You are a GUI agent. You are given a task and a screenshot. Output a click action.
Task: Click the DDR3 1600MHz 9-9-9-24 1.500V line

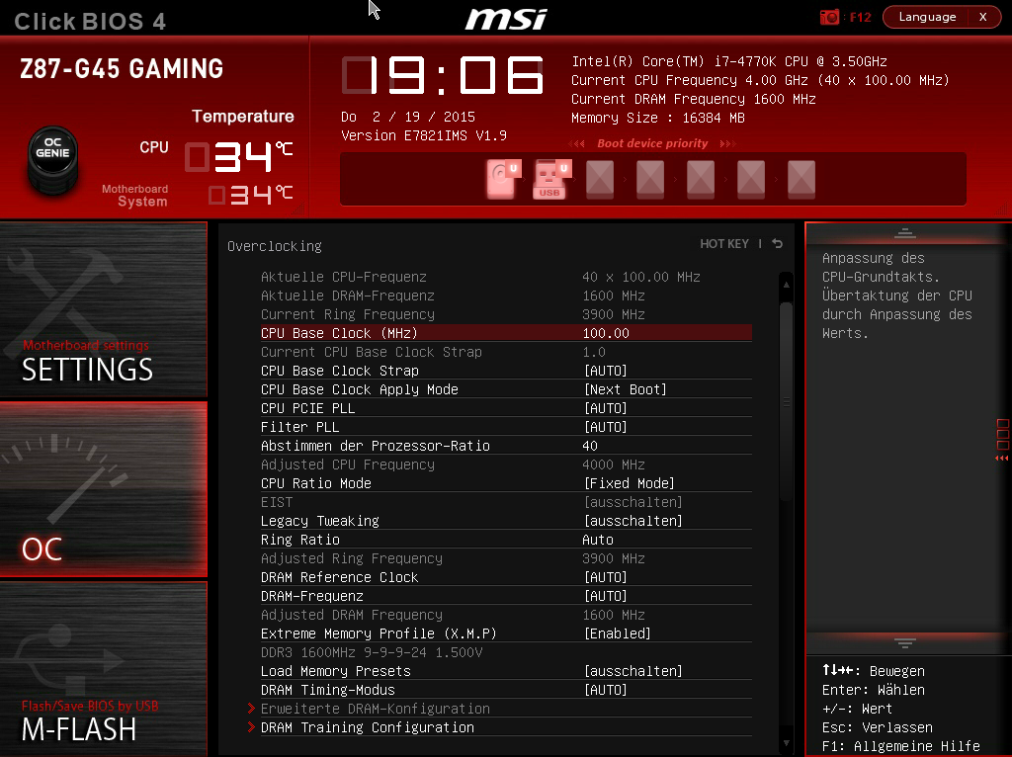tap(372, 652)
